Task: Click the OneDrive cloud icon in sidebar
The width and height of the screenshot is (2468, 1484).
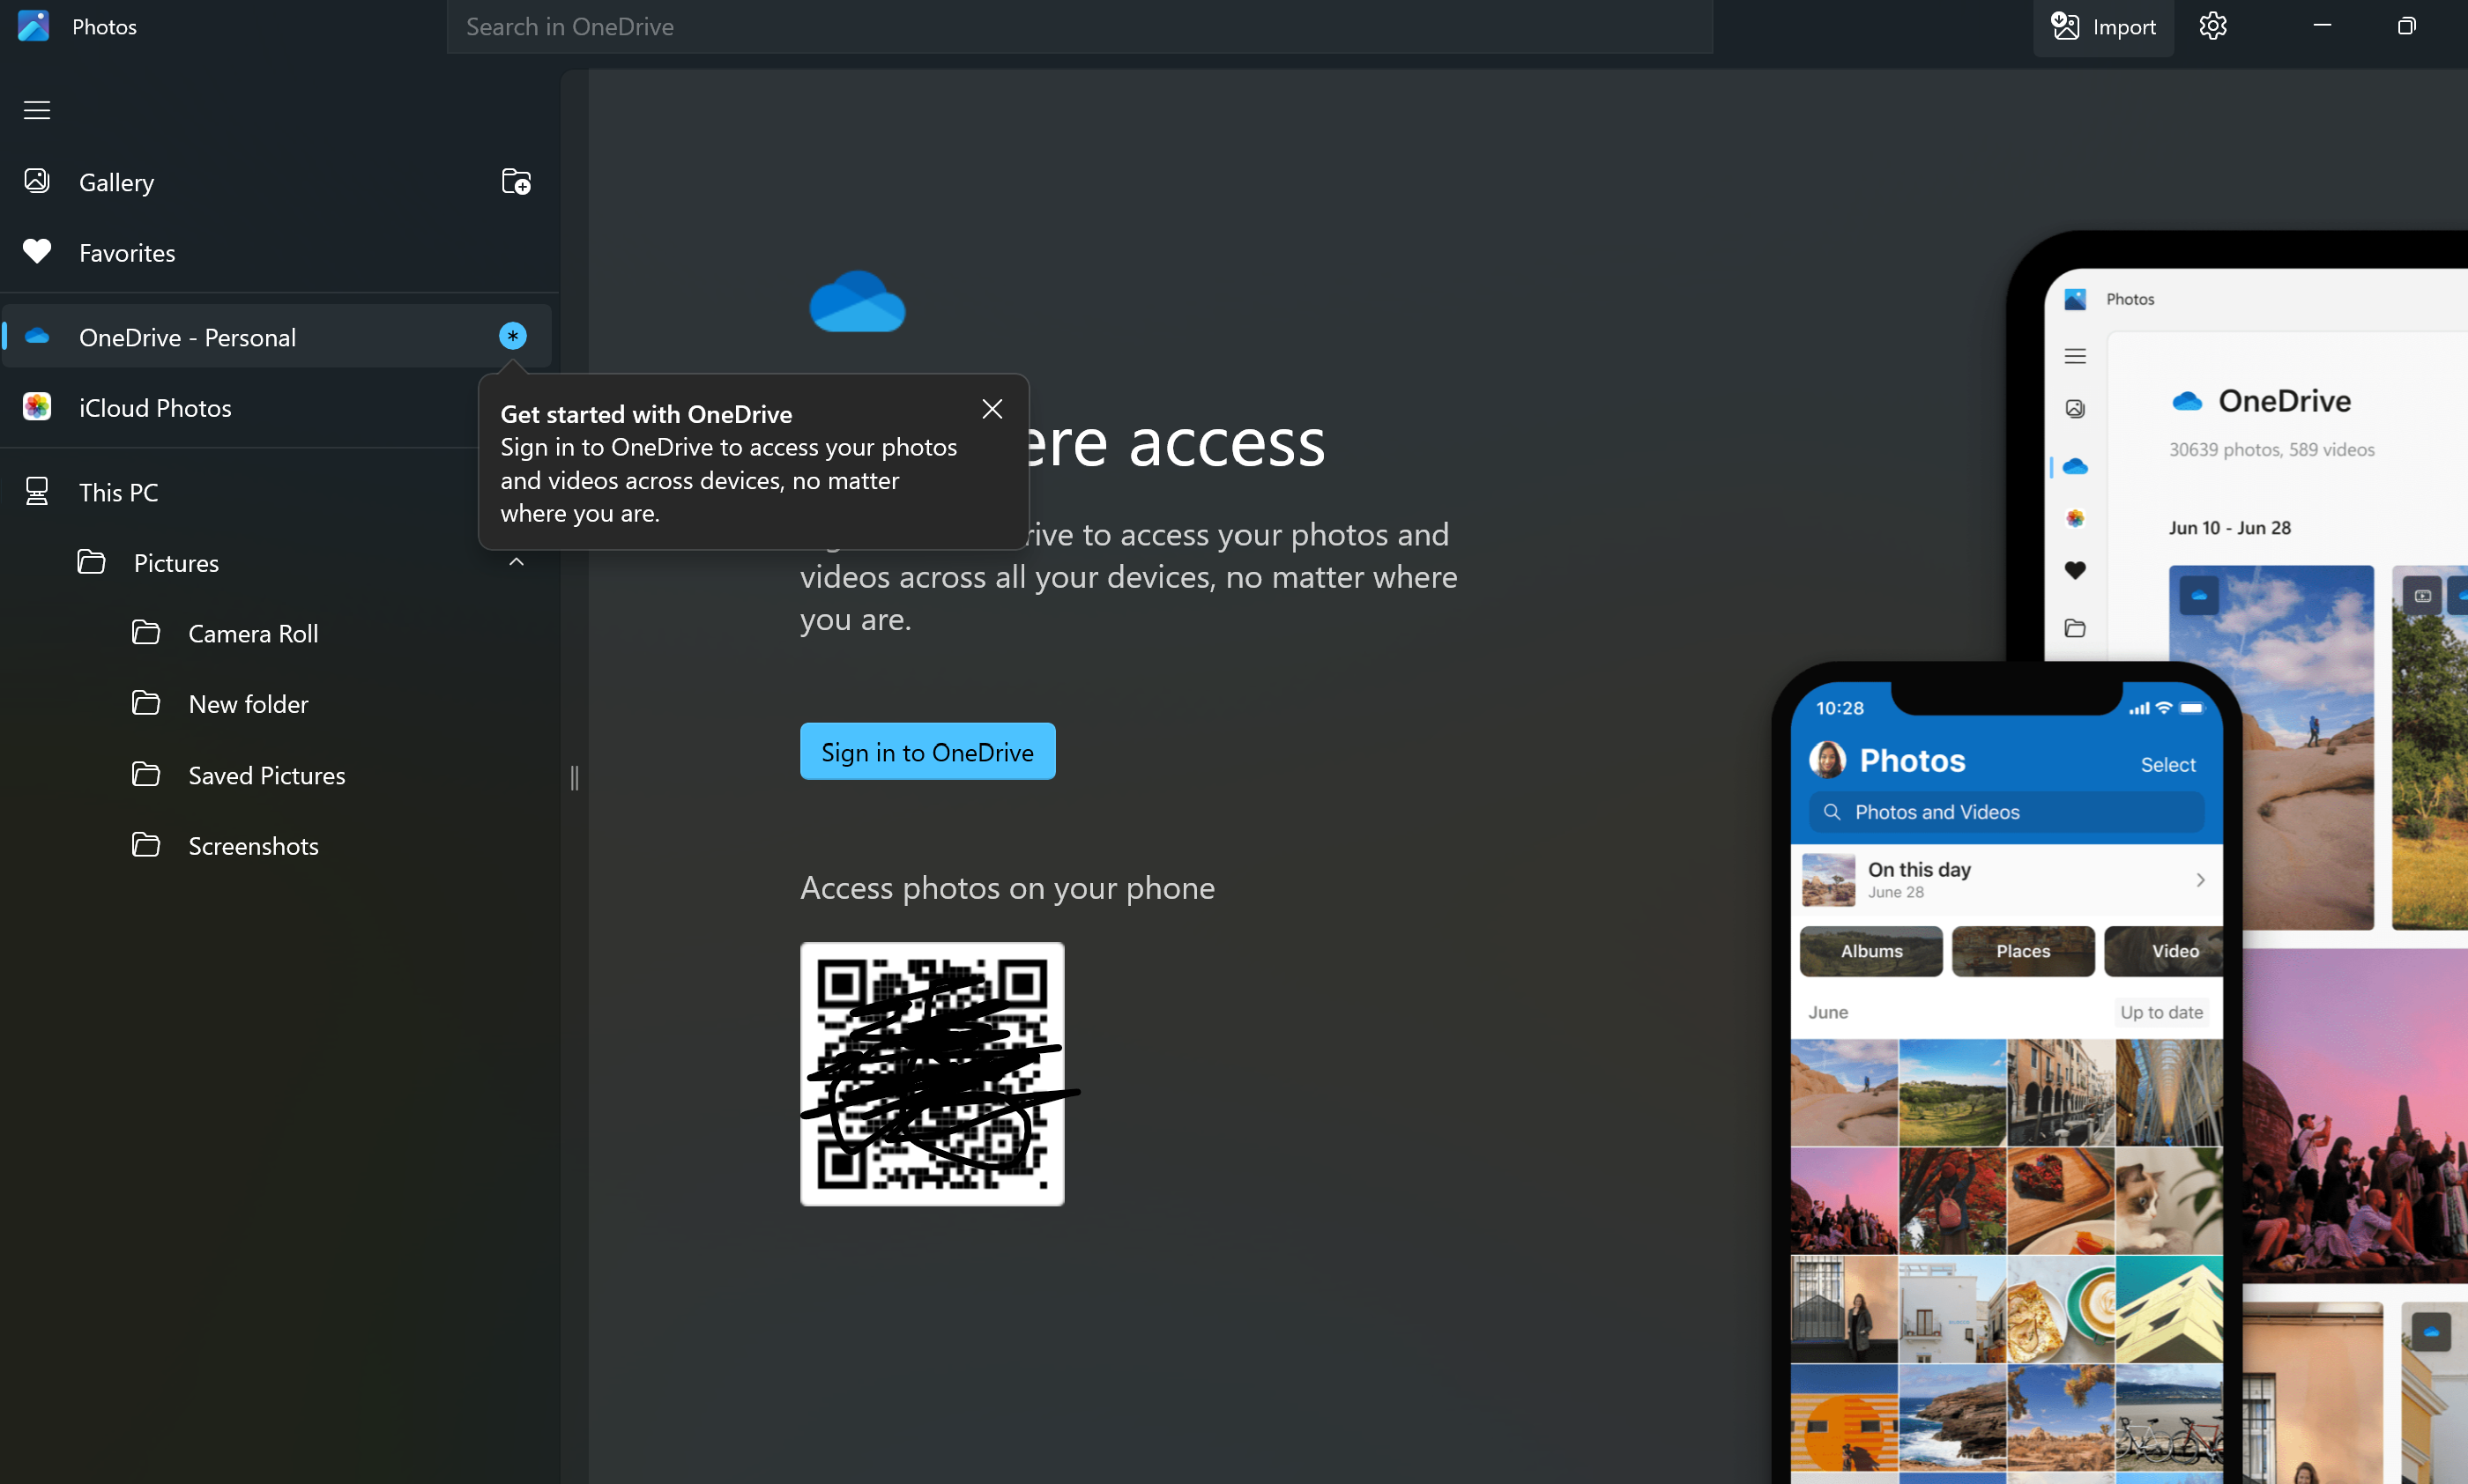Action: click(x=37, y=337)
